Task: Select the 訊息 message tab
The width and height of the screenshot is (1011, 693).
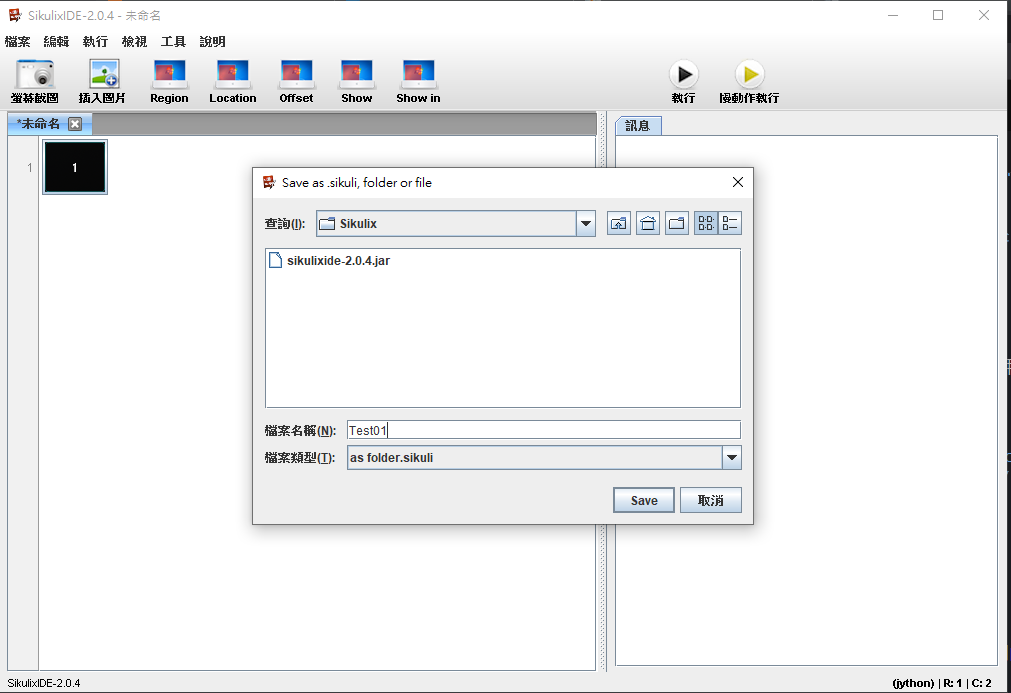Action: 638,126
